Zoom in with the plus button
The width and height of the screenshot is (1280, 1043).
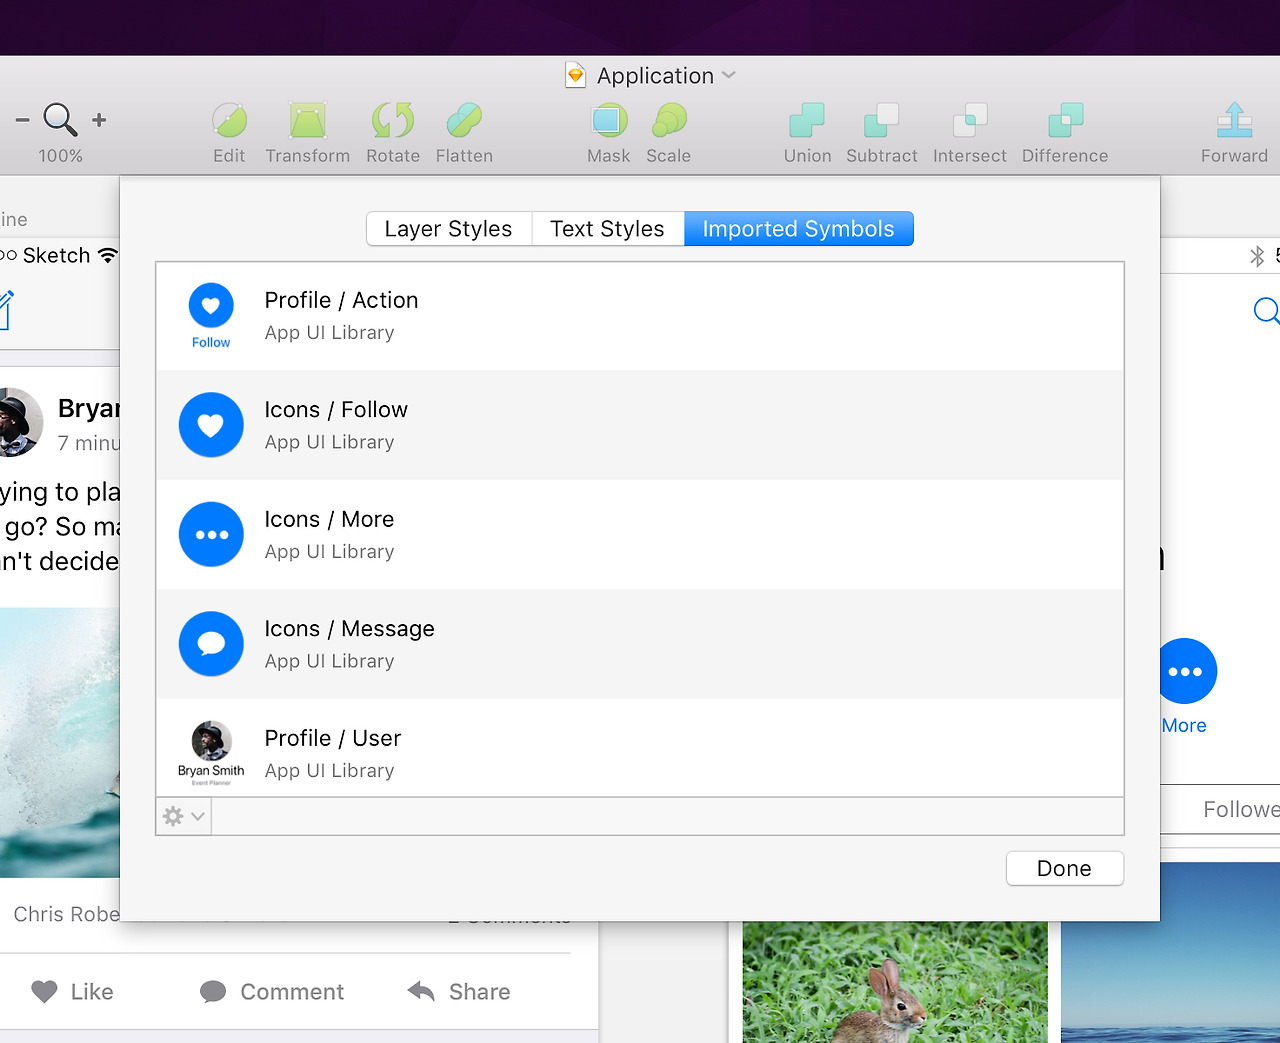point(99,120)
